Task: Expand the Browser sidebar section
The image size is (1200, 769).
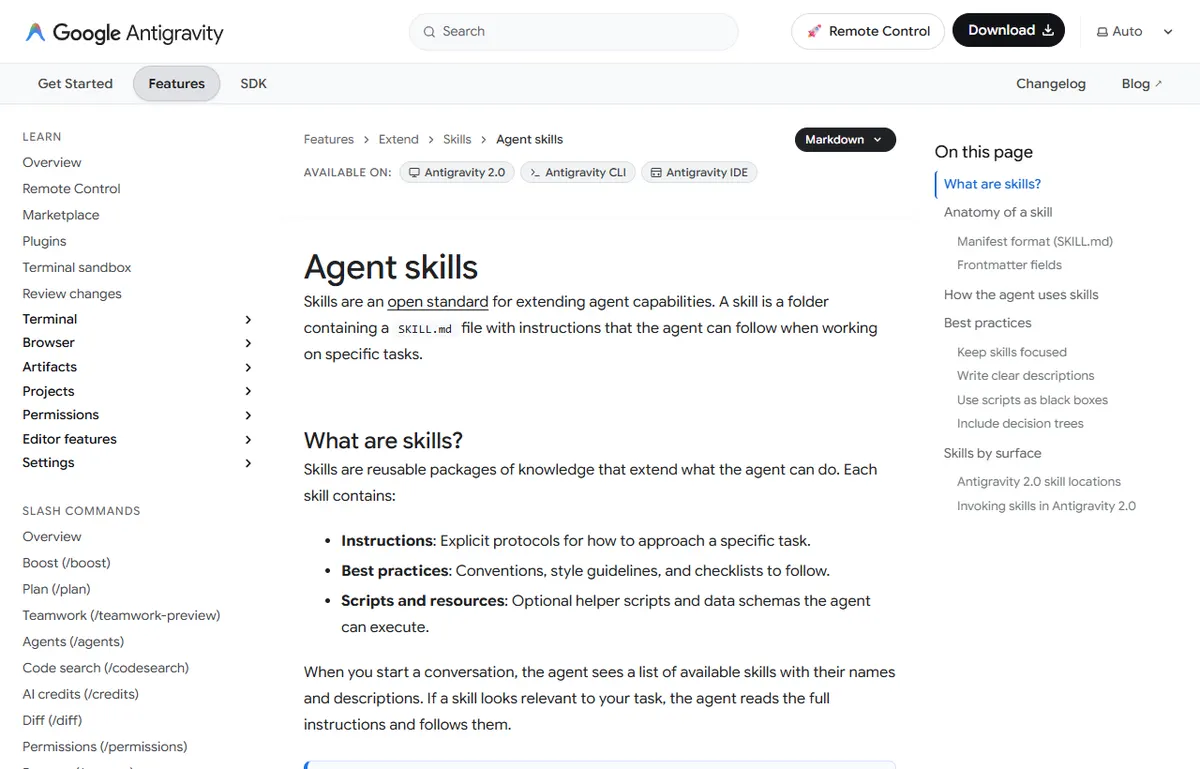Action: point(248,343)
